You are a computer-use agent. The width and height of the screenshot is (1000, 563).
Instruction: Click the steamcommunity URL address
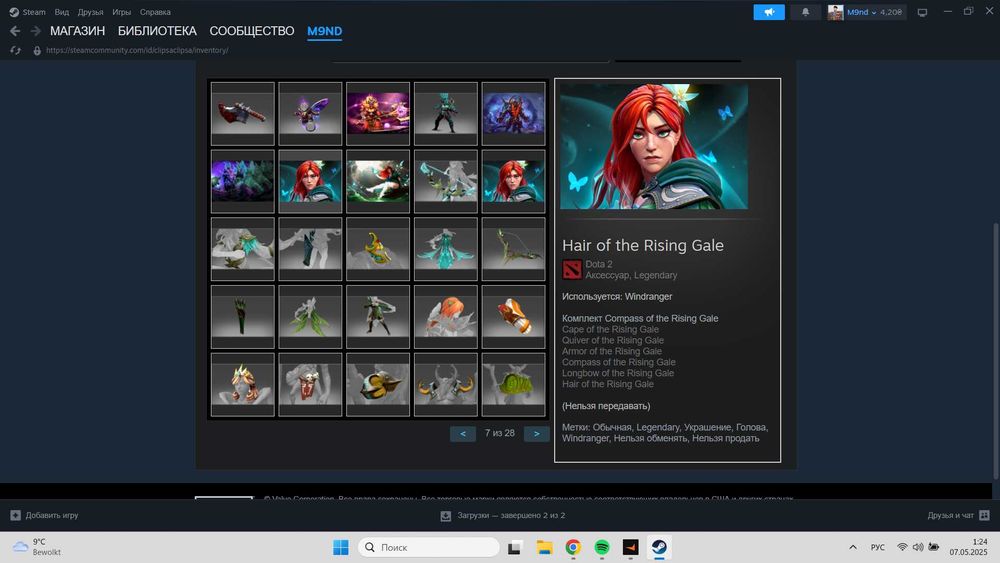point(137,50)
